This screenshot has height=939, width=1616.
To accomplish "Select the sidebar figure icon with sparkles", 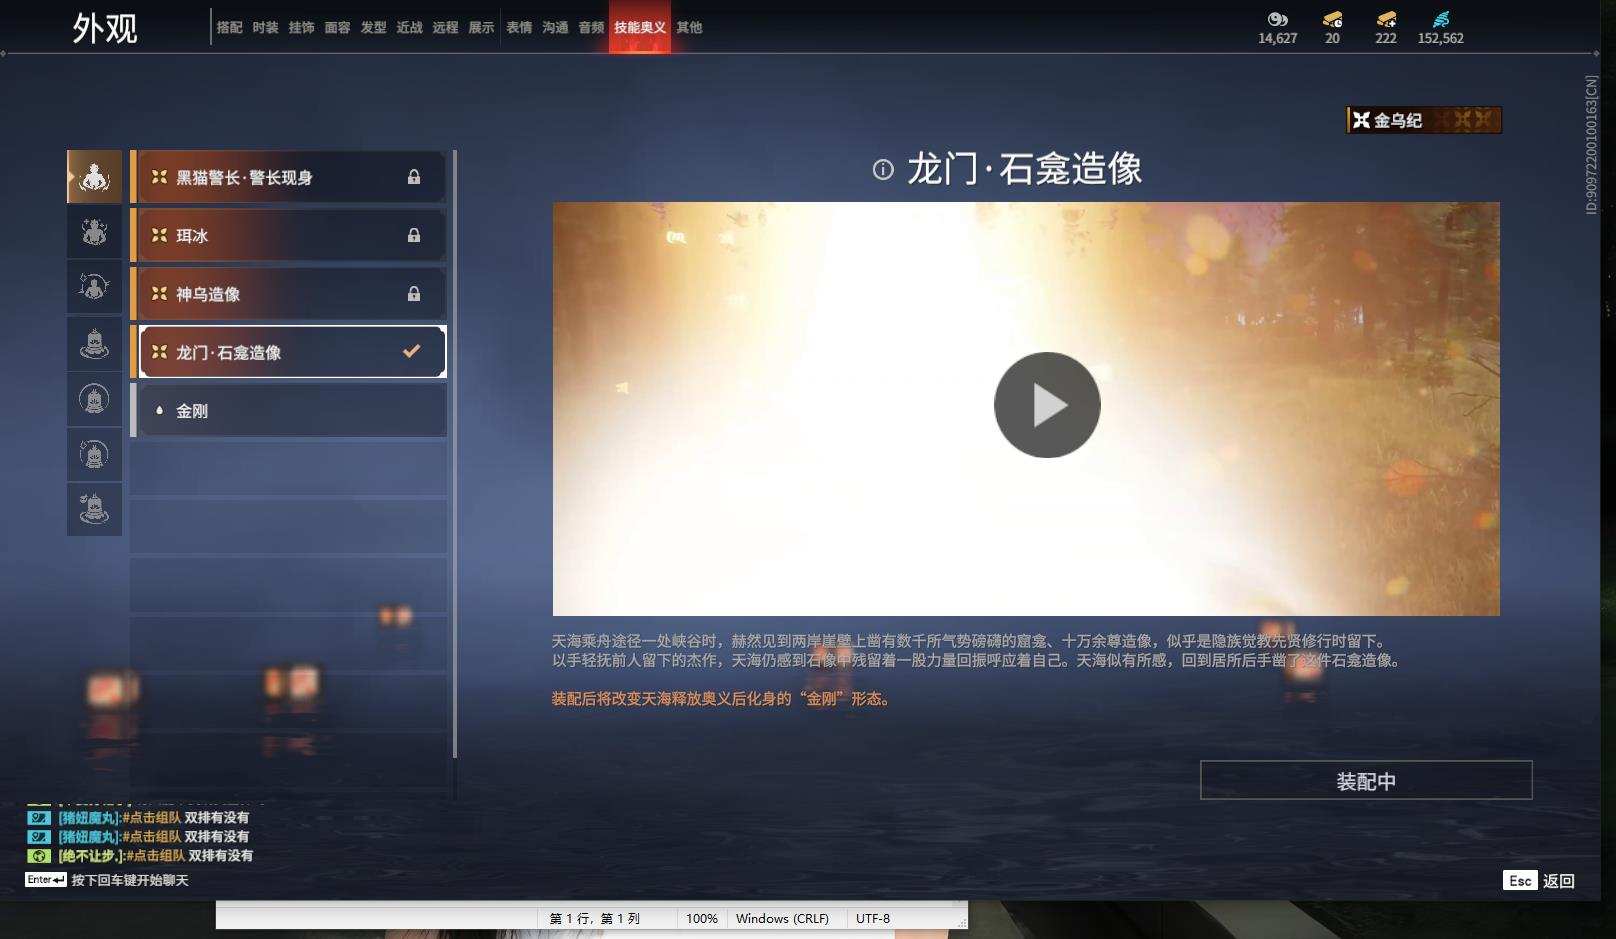I will (94, 233).
